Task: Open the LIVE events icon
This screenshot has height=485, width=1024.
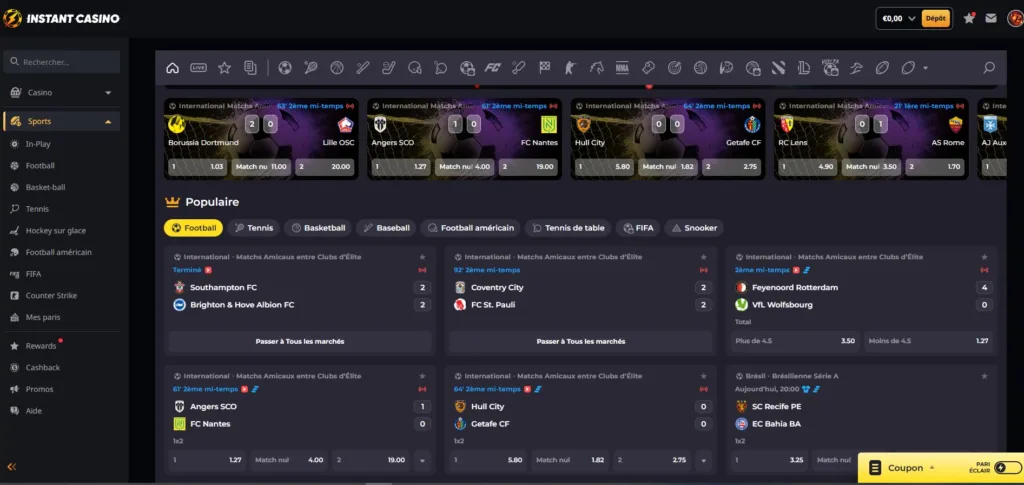Action: [199, 67]
